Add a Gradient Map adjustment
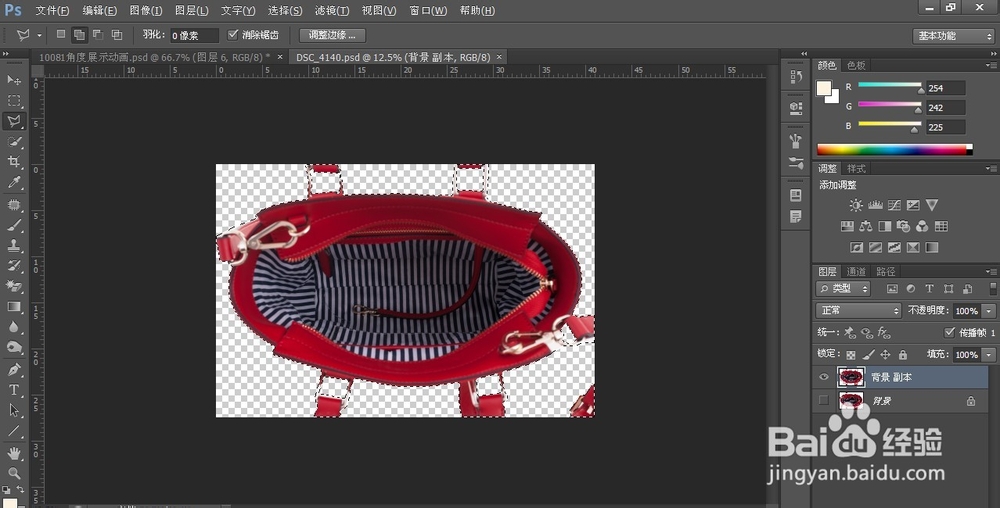The image size is (1000, 508). point(932,247)
